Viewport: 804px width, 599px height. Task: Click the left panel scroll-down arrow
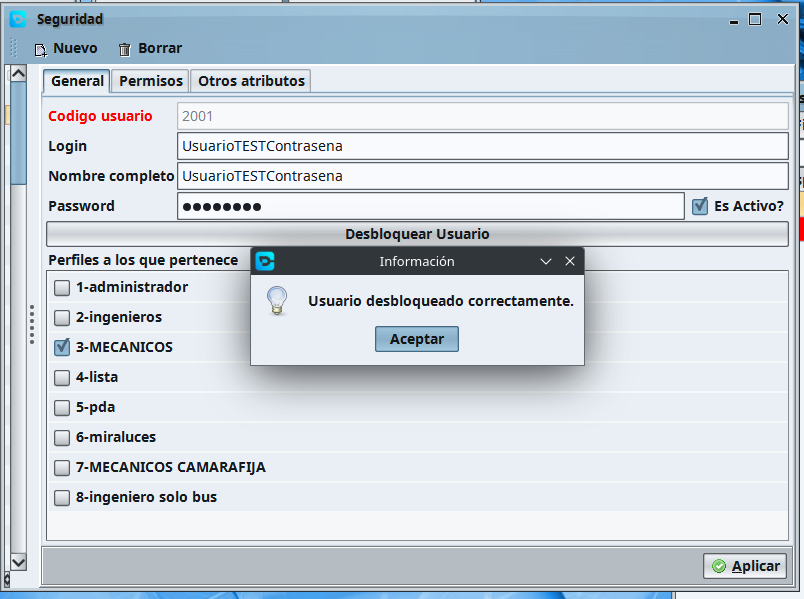17,562
